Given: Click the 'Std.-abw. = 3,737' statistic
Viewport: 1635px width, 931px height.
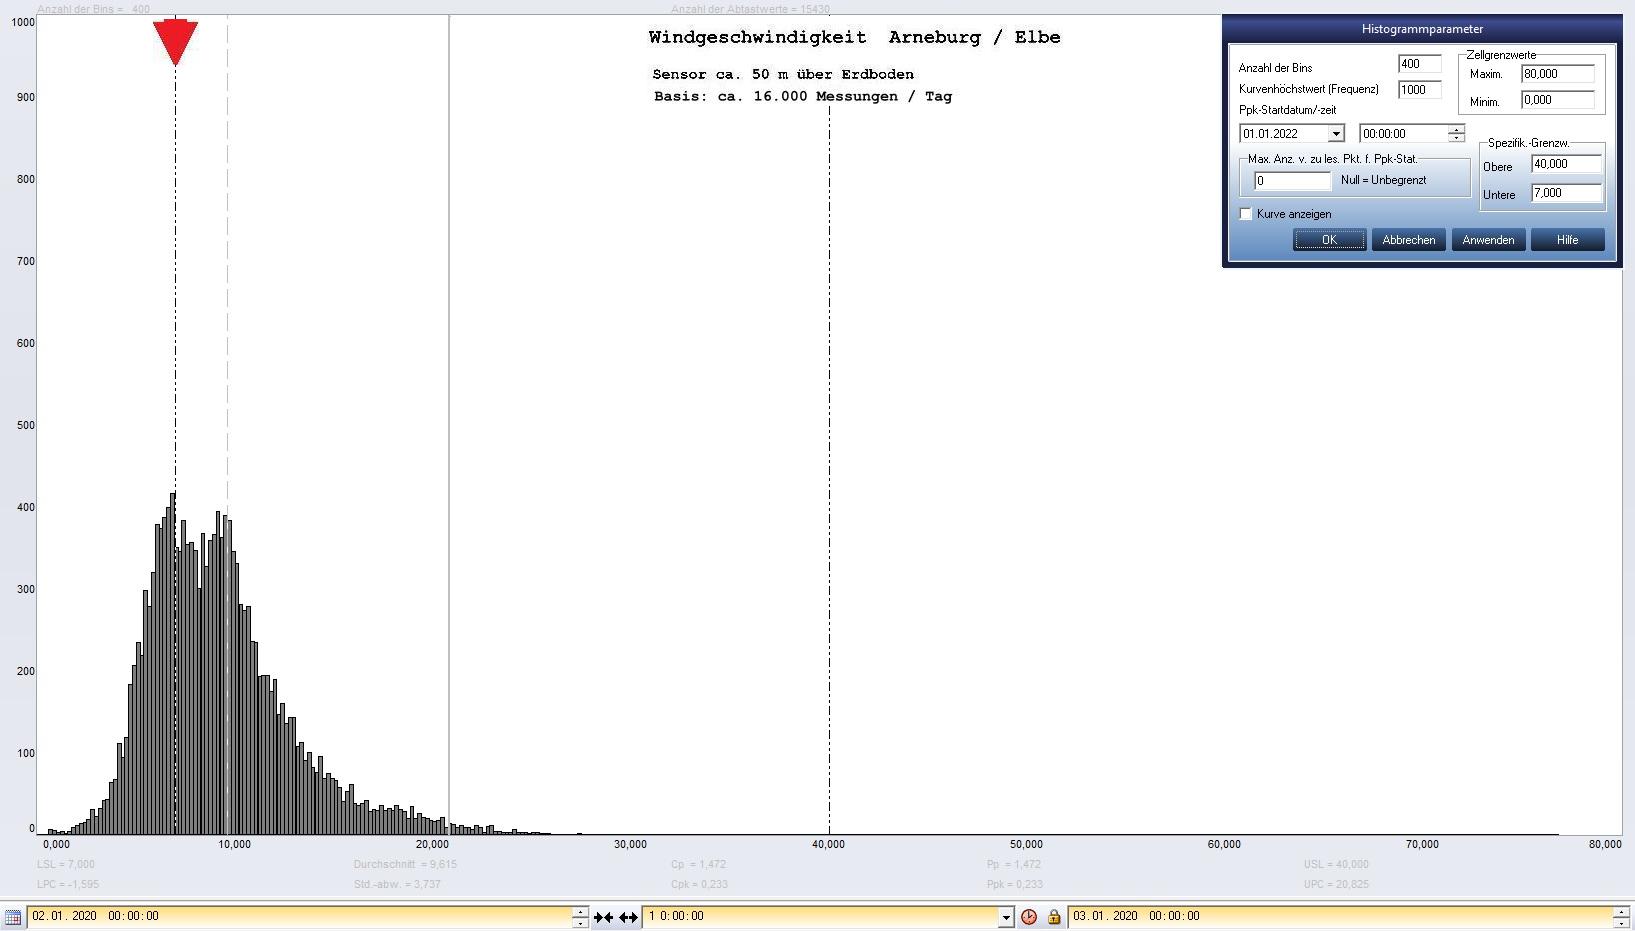Looking at the screenshot, I should point(397,885).
